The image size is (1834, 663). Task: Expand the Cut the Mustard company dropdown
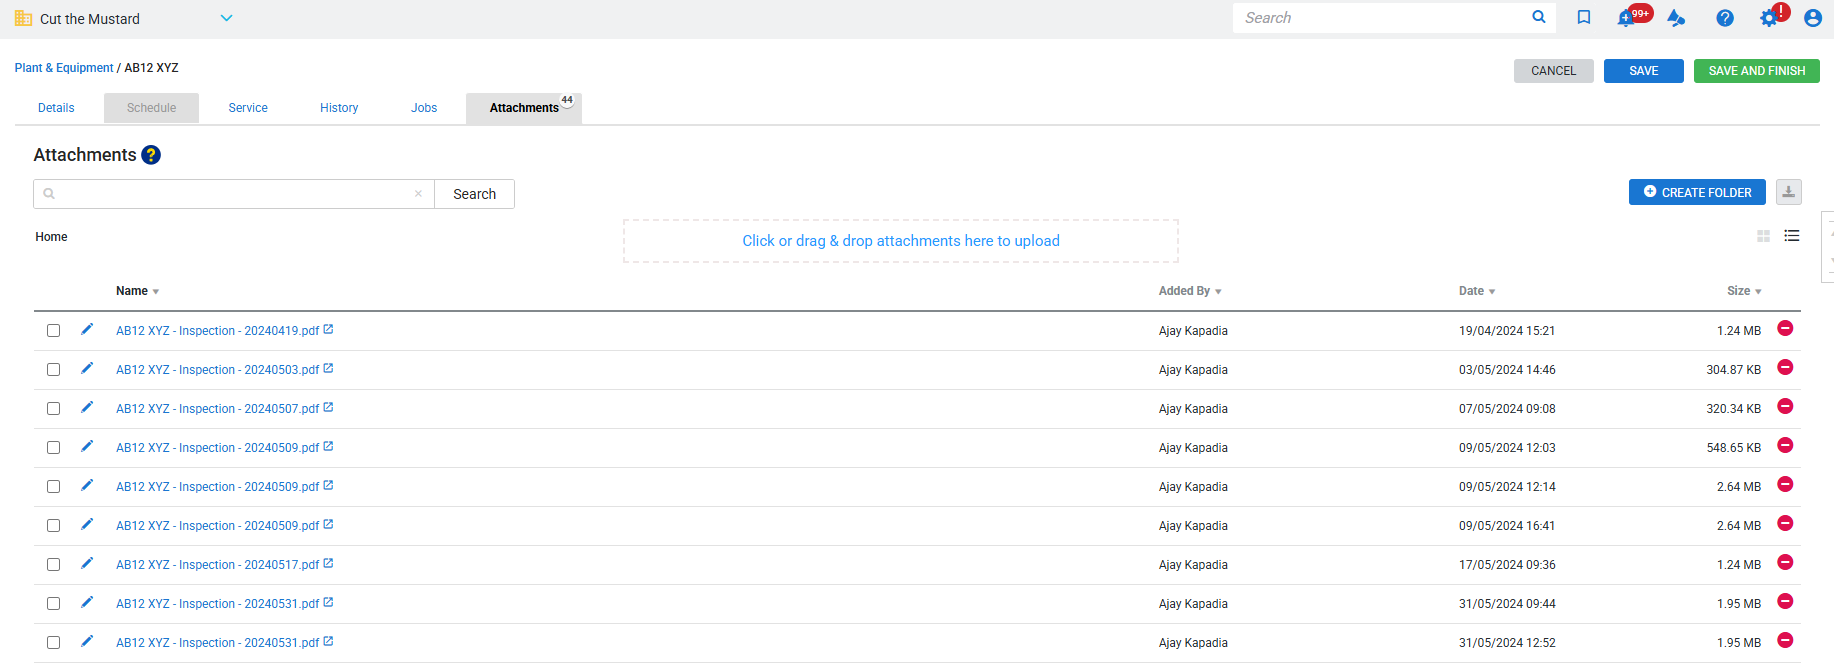click(226, 18)
